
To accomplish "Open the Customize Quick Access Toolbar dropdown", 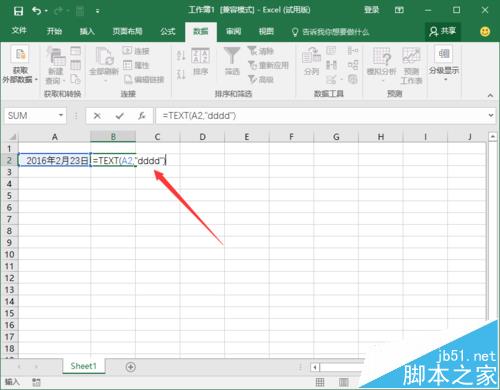I will (98, 11).
